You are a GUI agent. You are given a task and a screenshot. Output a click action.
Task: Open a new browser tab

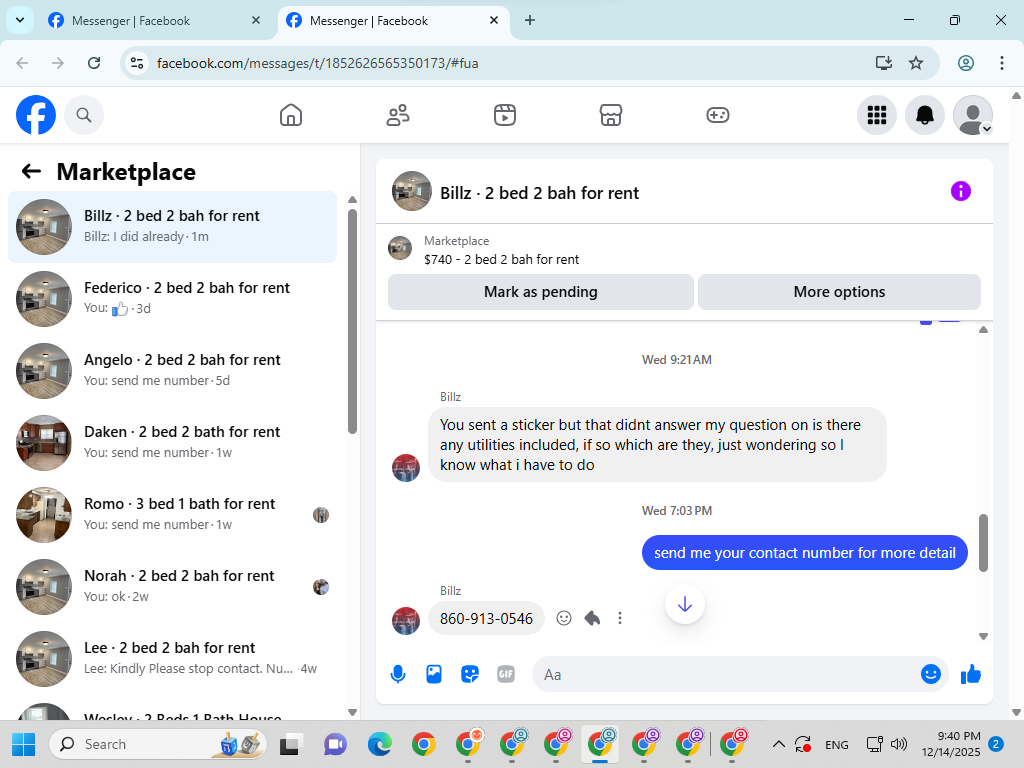[530, 20]
